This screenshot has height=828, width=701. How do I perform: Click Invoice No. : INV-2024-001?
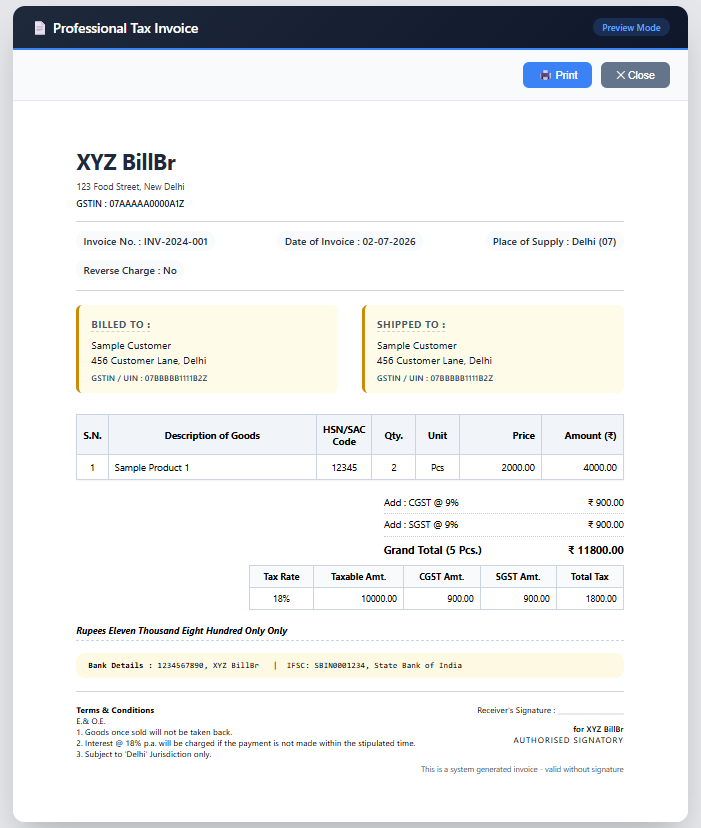click(145, 242)
